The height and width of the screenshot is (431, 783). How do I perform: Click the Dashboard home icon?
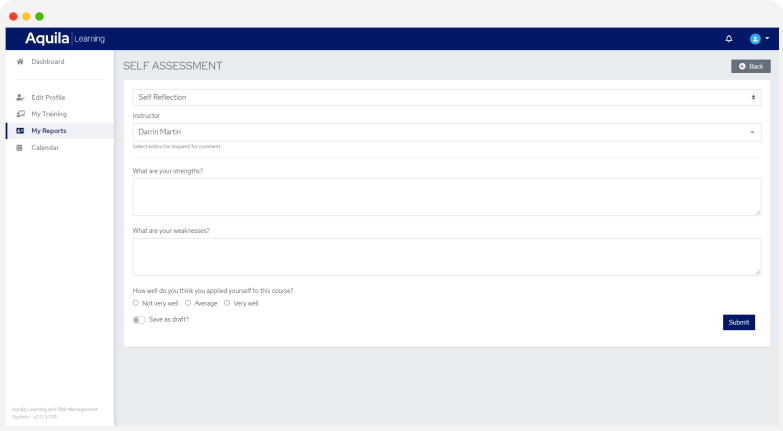click(x=20, y=62)
